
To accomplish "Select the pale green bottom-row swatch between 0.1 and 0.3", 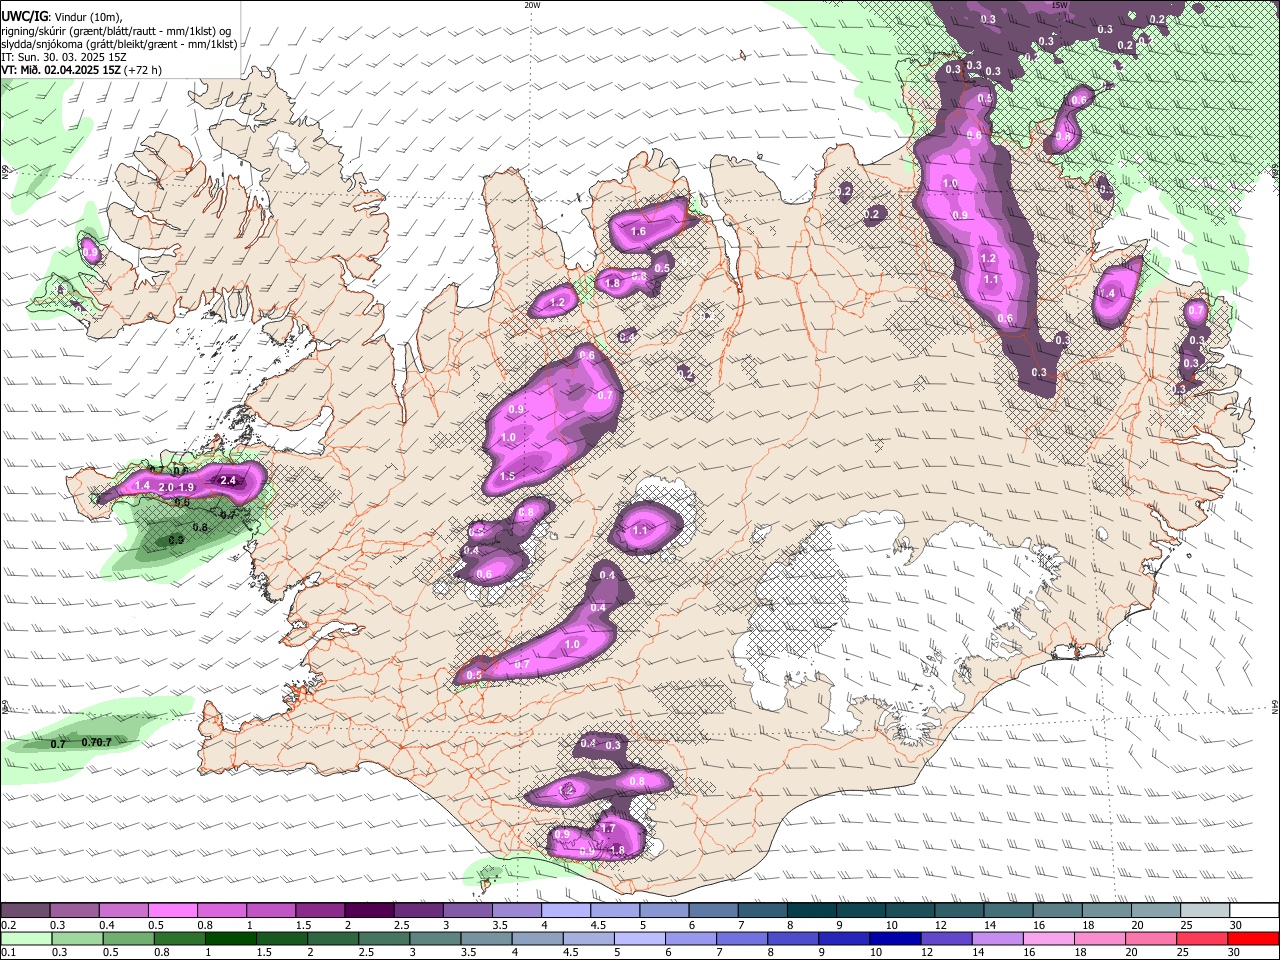I will tap(25, 939).
